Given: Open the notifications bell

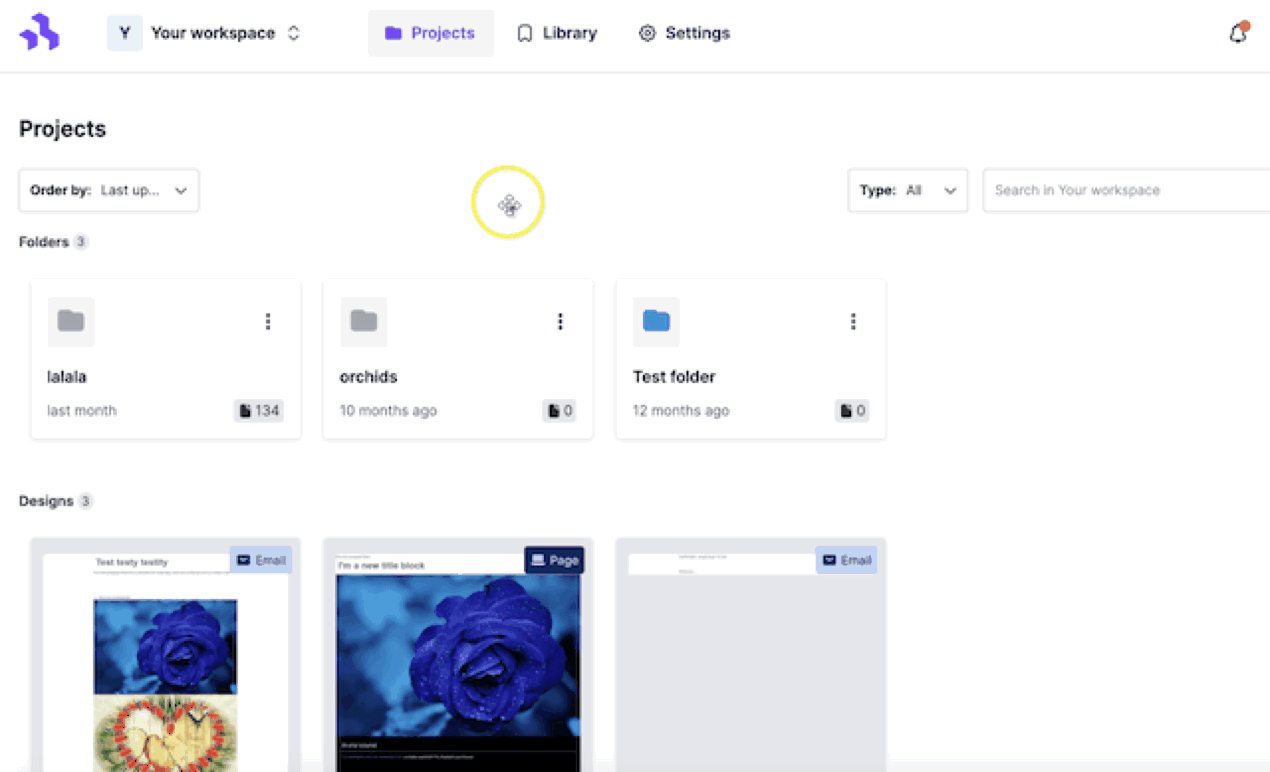Looking at the screenshot, I should (1238, 33).
